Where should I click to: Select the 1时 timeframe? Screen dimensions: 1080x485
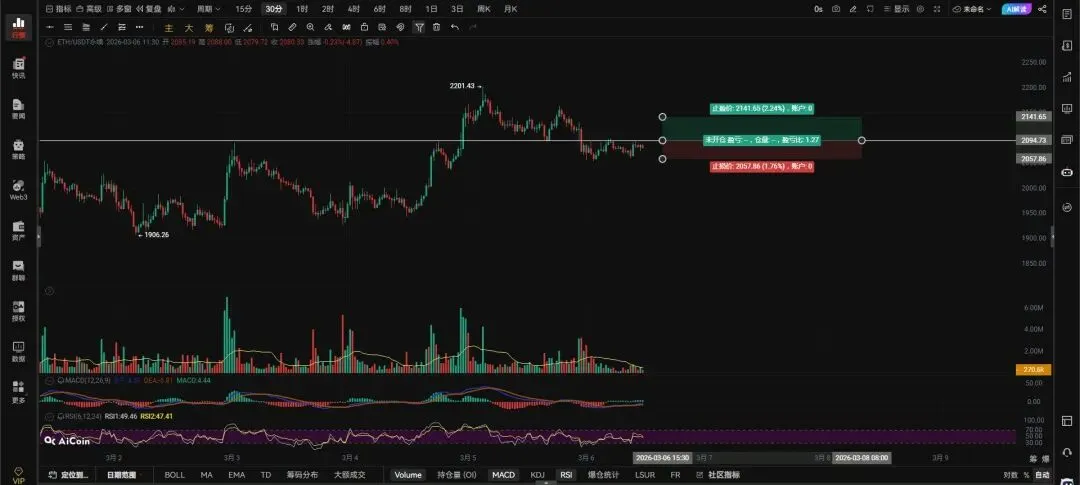[x=302, y=9]
